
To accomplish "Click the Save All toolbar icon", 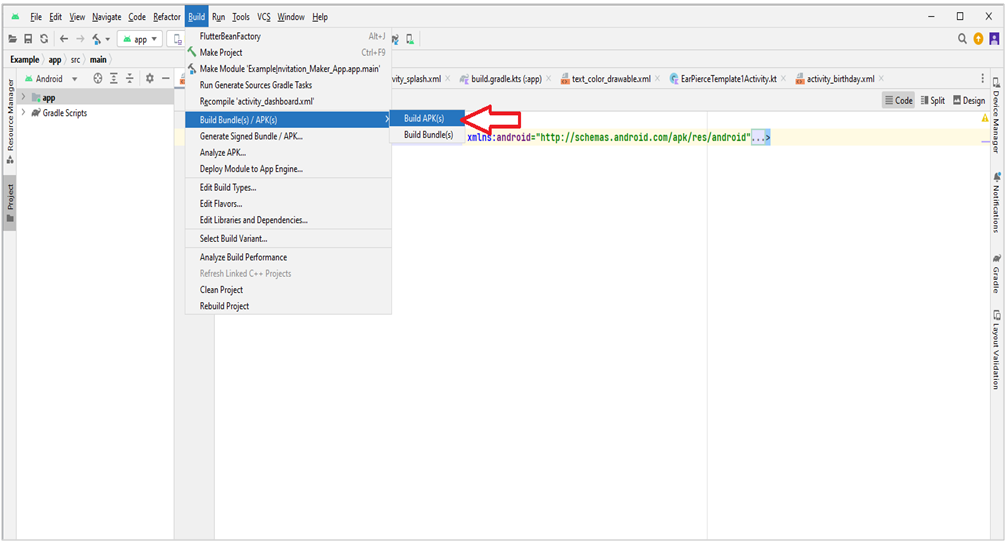I will pyautogui.click(x=28, y=39).
